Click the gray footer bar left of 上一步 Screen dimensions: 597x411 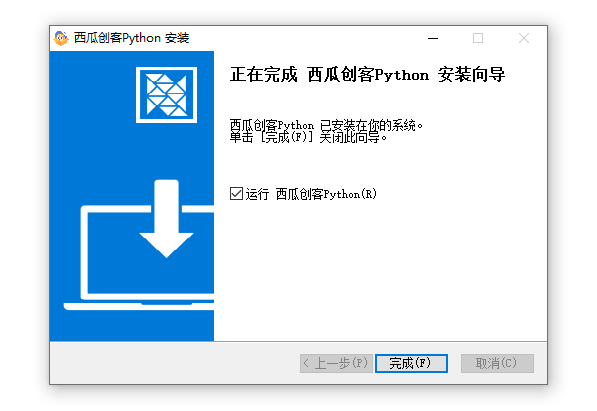coord(175,363)
